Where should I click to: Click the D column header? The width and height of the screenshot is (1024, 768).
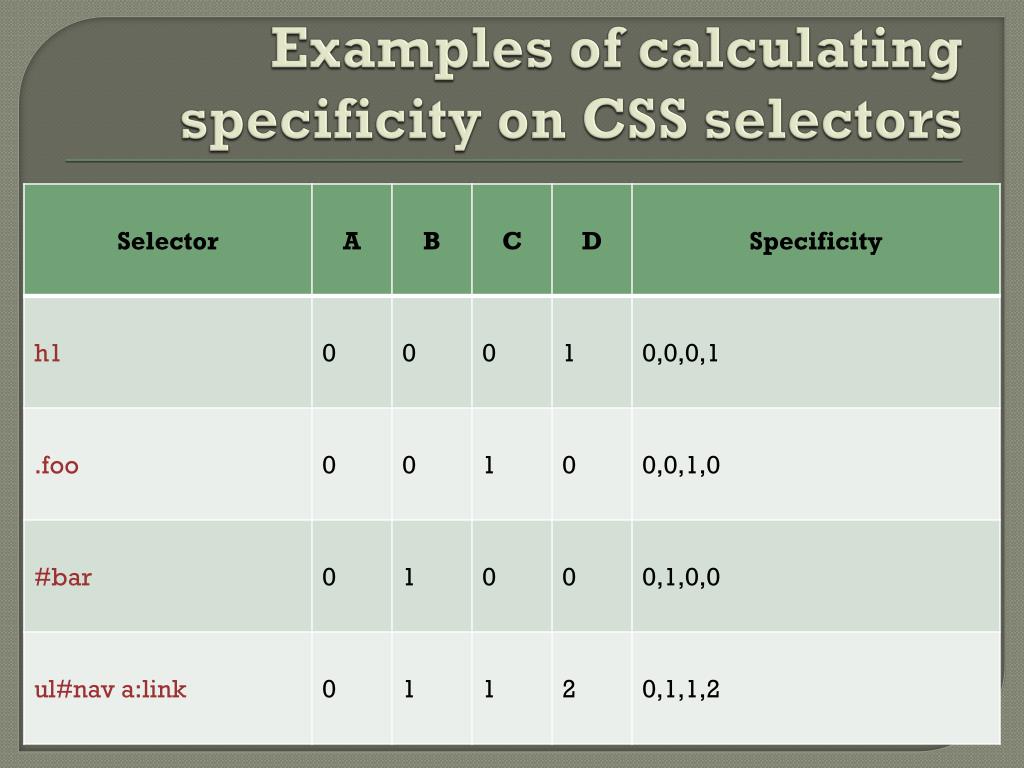pos(592,240)
